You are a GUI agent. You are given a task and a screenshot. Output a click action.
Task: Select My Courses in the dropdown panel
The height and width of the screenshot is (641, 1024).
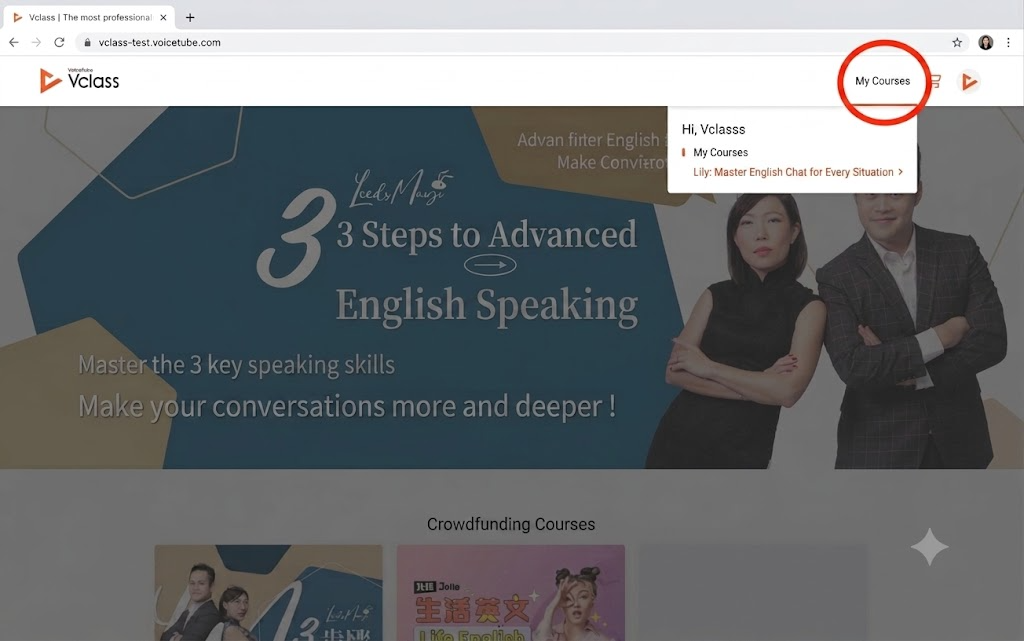(x=720, y=152)
